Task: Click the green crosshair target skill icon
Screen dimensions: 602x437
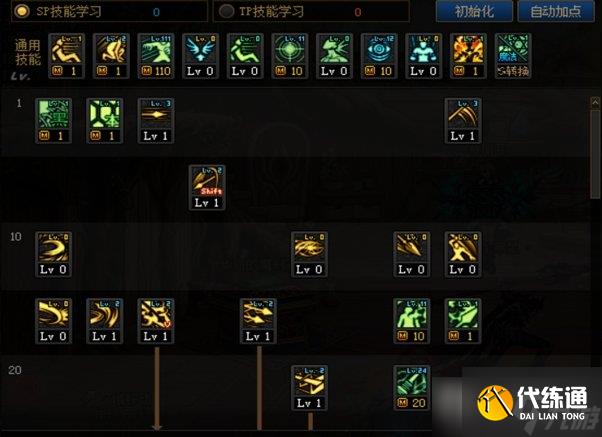Action: coord(289,56)
